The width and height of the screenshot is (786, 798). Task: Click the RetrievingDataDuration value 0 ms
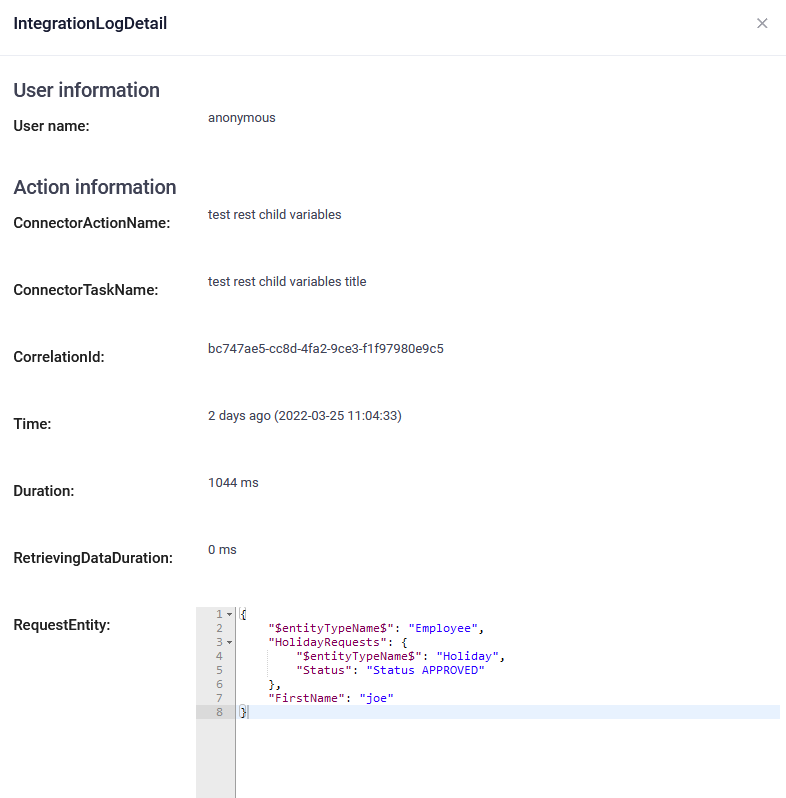pos(222,550)
